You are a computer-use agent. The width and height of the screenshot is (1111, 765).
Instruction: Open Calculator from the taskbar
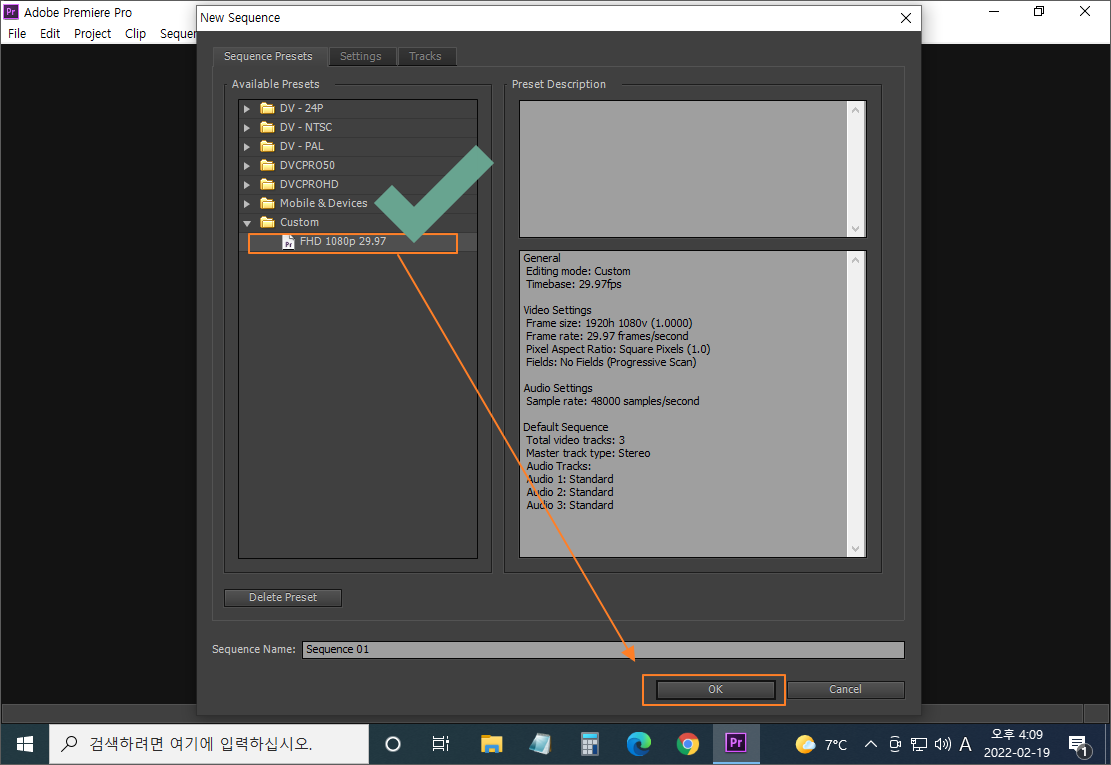[590, 744]
